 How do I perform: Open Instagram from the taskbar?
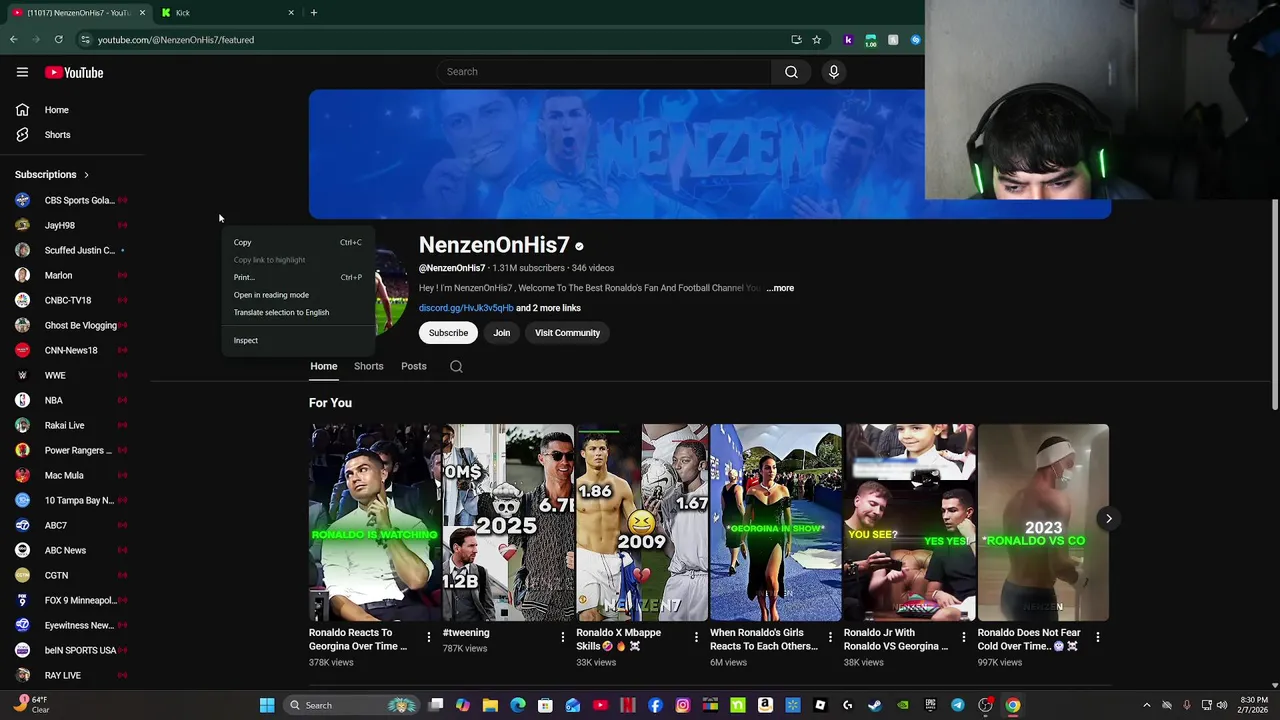click(x=683, y=705)
